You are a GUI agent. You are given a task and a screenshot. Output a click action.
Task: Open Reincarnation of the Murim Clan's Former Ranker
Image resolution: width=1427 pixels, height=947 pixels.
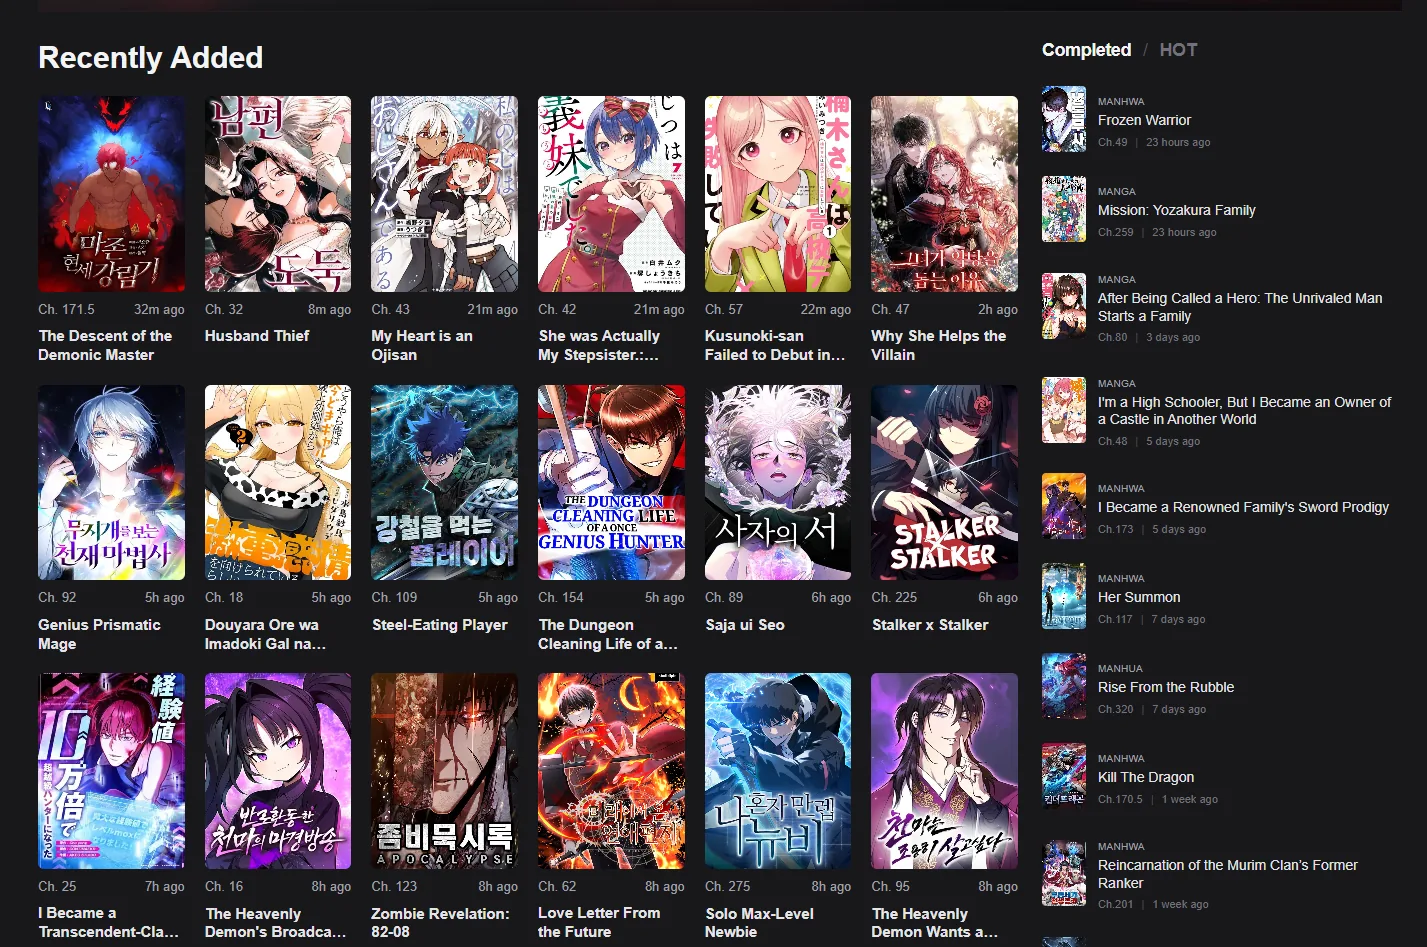click(1228, 874)
